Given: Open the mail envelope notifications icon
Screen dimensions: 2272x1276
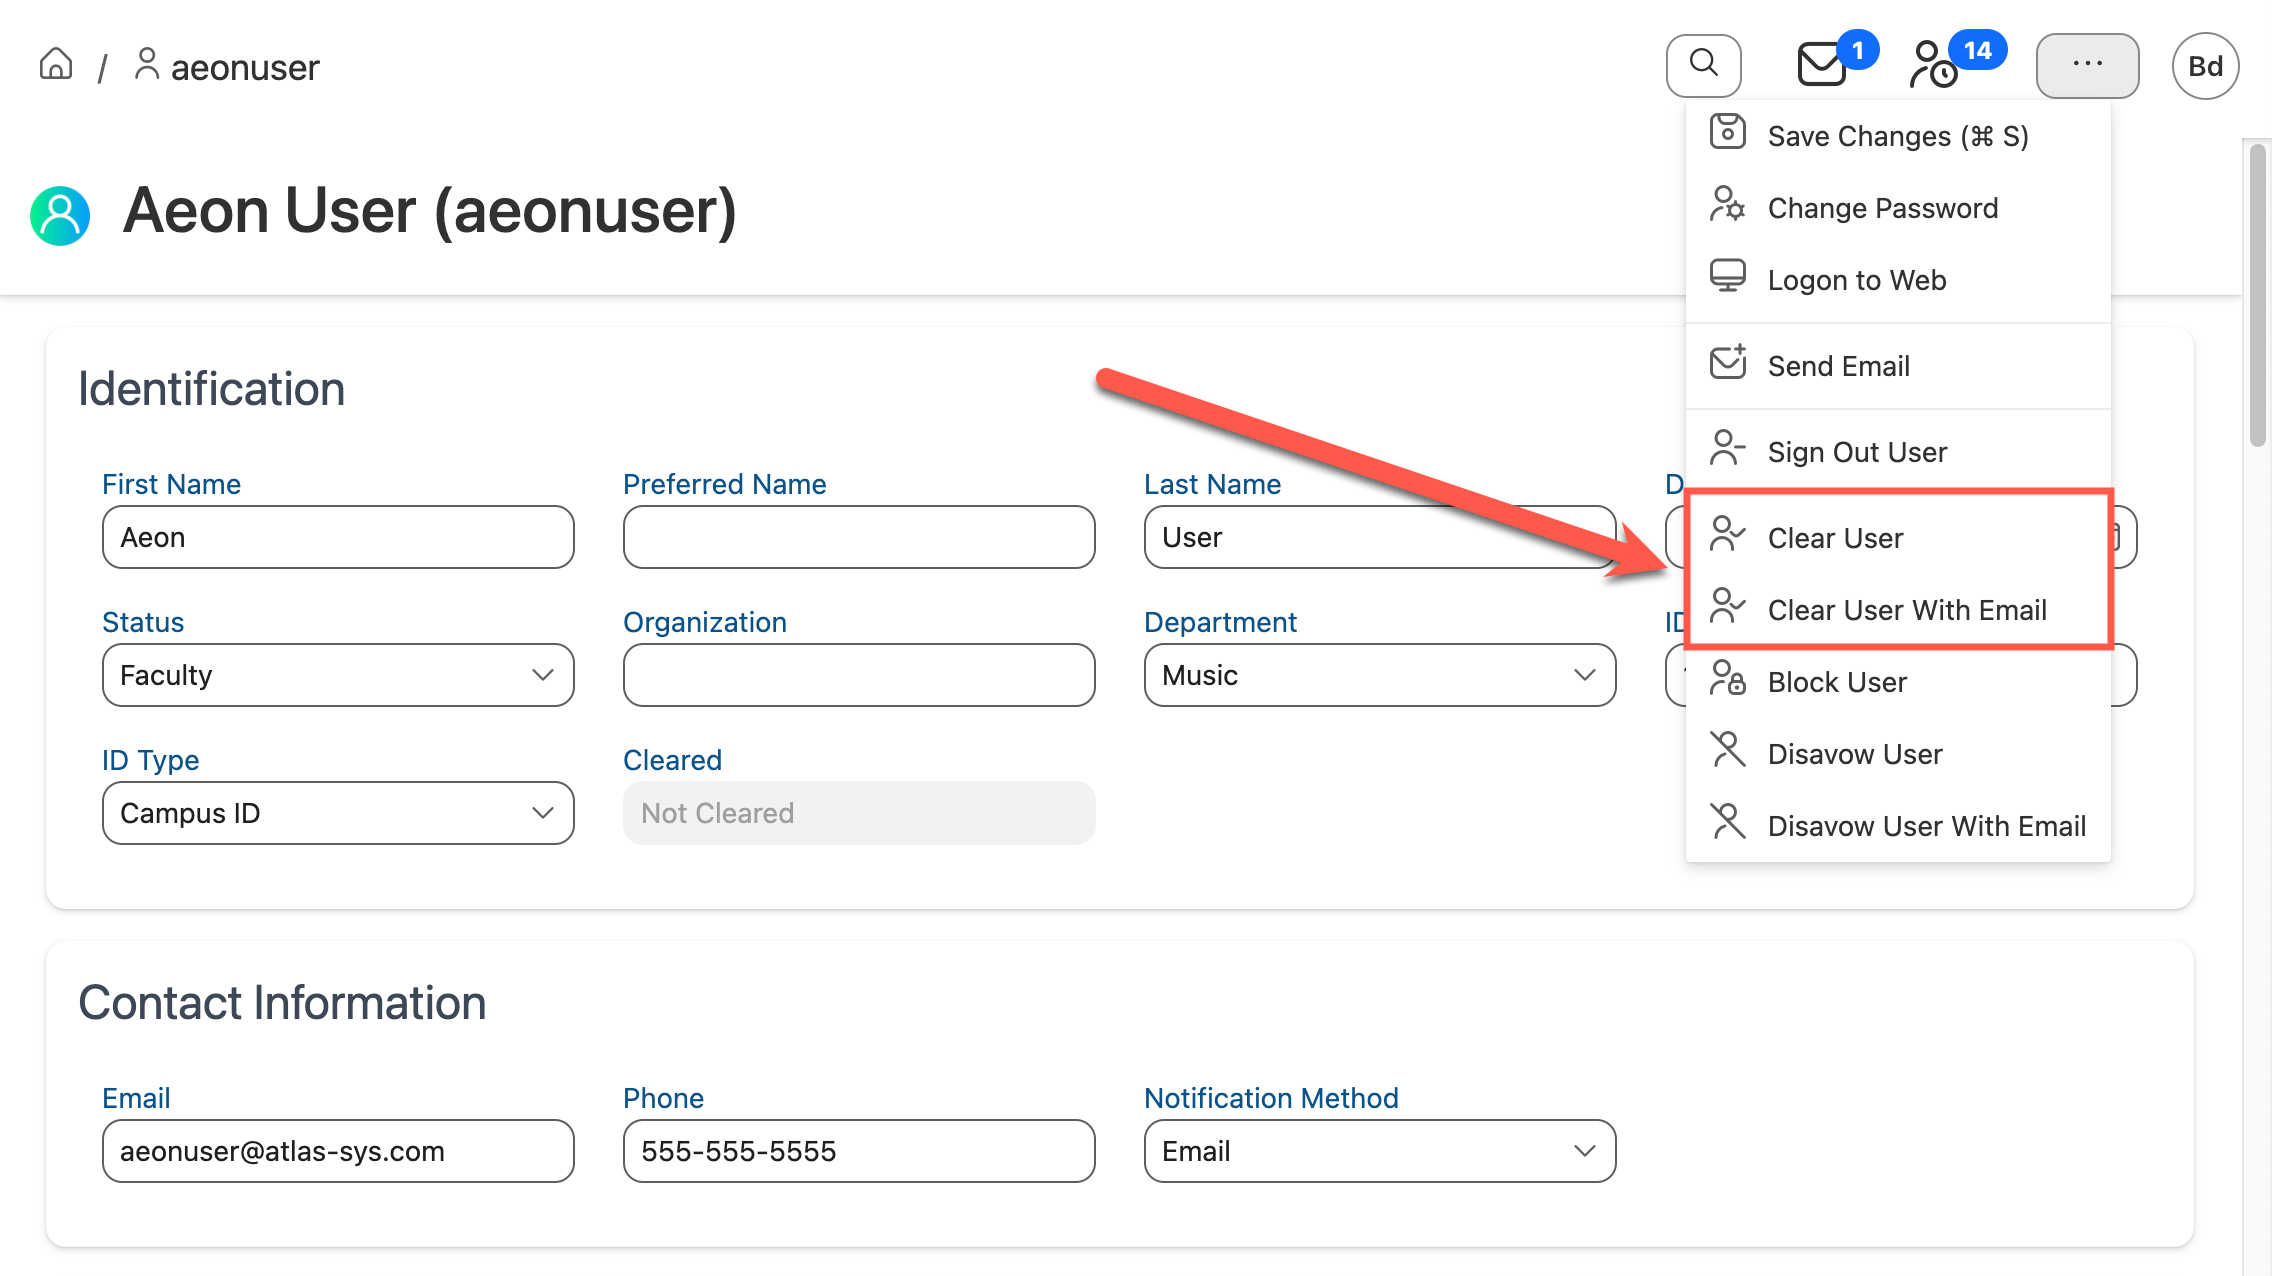Looking at the screenshot, I should pos(1821,65).
